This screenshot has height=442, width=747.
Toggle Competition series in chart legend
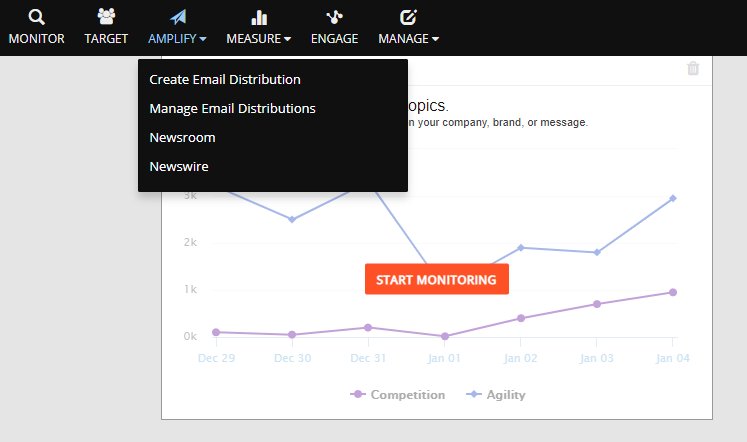pos(398,394)
